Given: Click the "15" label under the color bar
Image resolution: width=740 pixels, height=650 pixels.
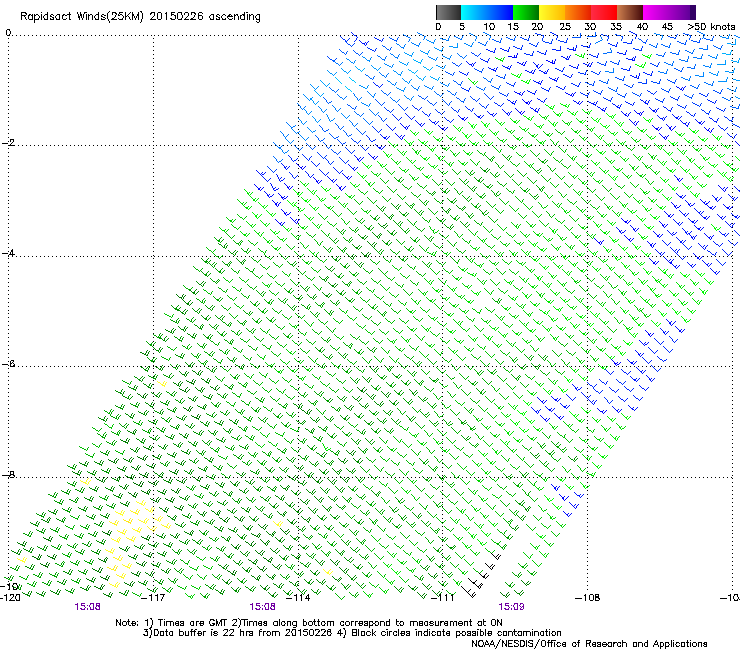Looking at the screenshot, I should pyautogui.click(x=513, y=27).
